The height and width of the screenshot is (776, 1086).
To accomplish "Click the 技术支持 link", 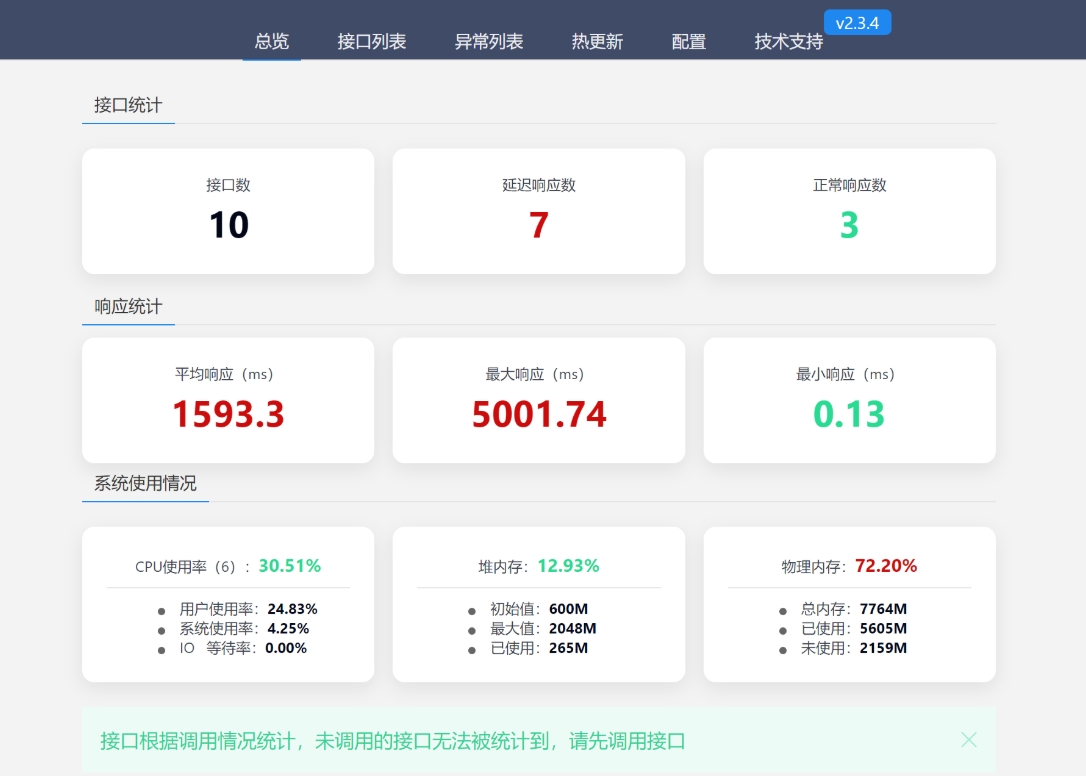I will pos(786,41).
